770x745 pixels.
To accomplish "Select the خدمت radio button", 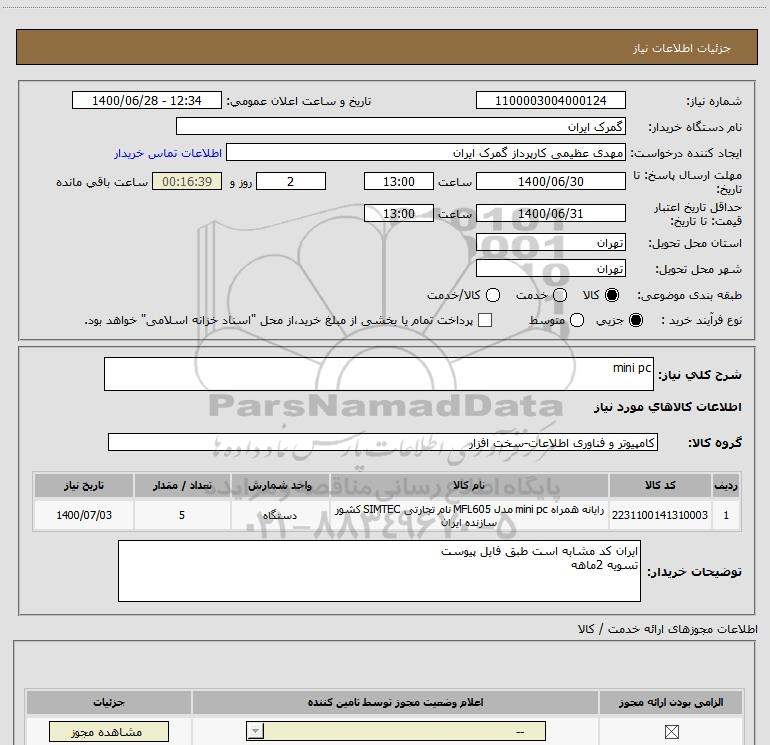I will coord(560,295).
